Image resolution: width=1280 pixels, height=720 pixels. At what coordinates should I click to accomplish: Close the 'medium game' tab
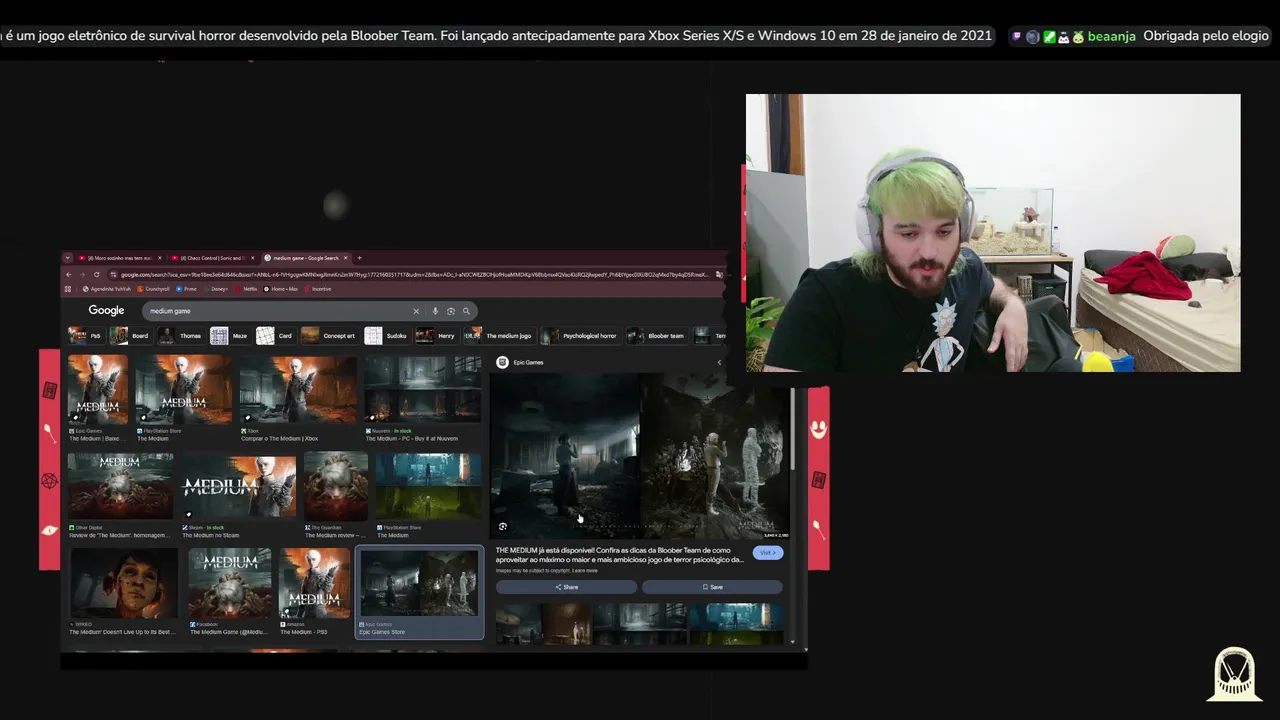click(346, 258)
